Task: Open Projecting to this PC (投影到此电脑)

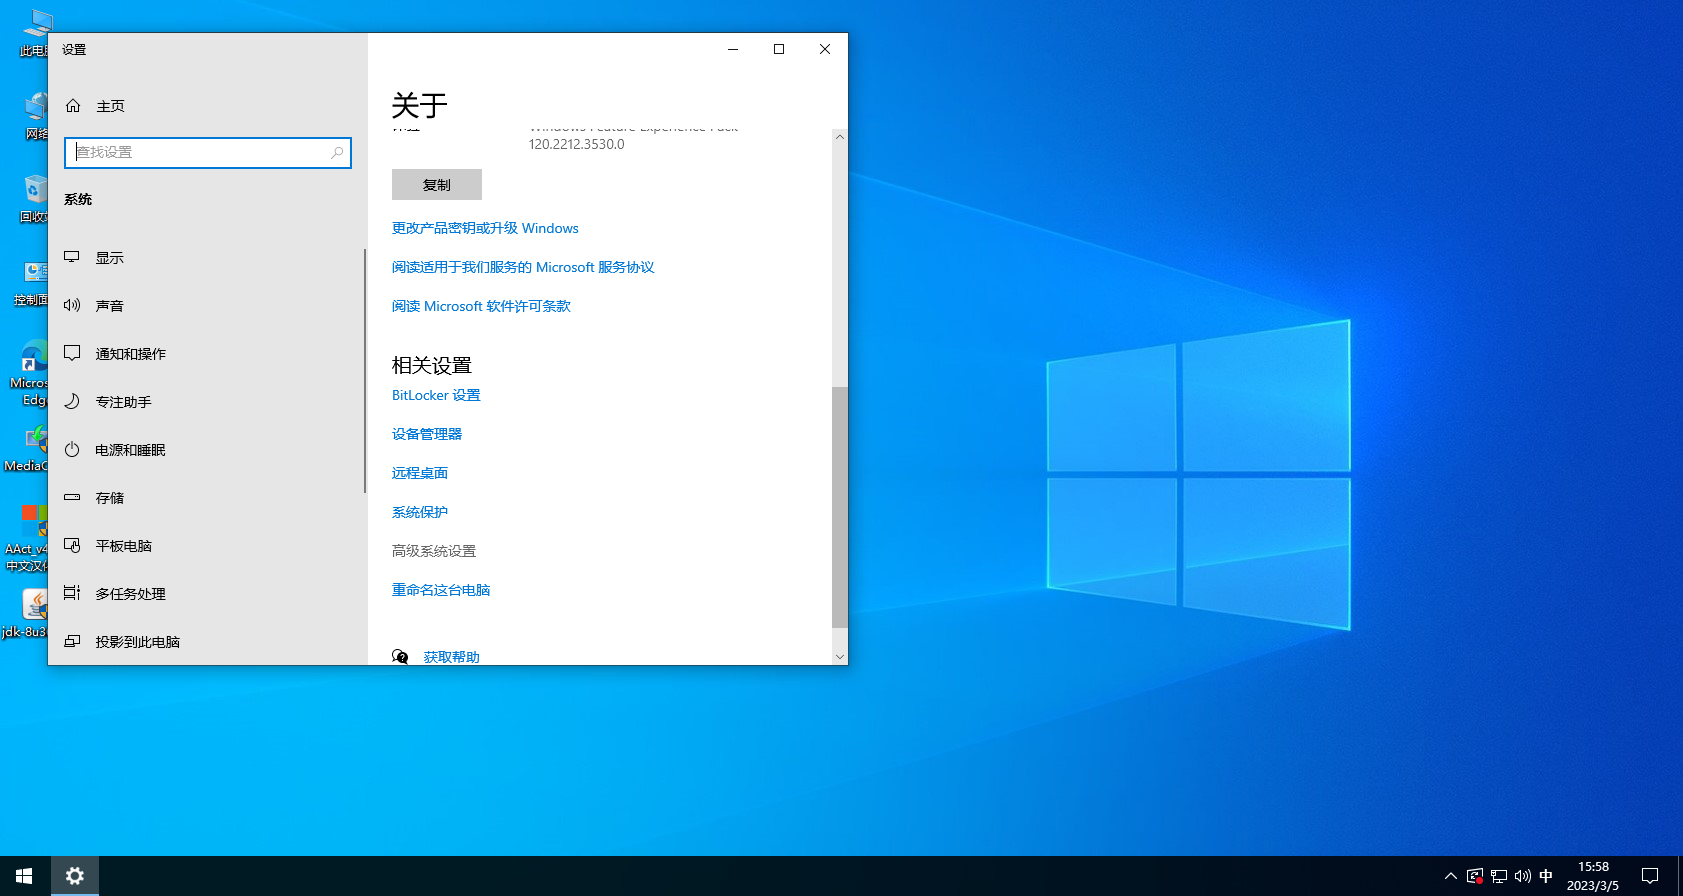Action: pos(207,642)
